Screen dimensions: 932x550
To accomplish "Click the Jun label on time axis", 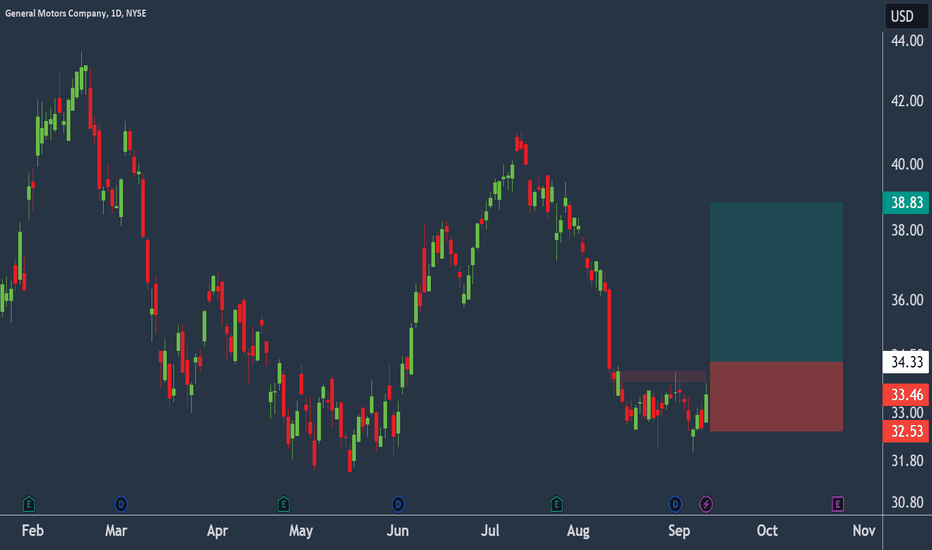I will [398, 530].
